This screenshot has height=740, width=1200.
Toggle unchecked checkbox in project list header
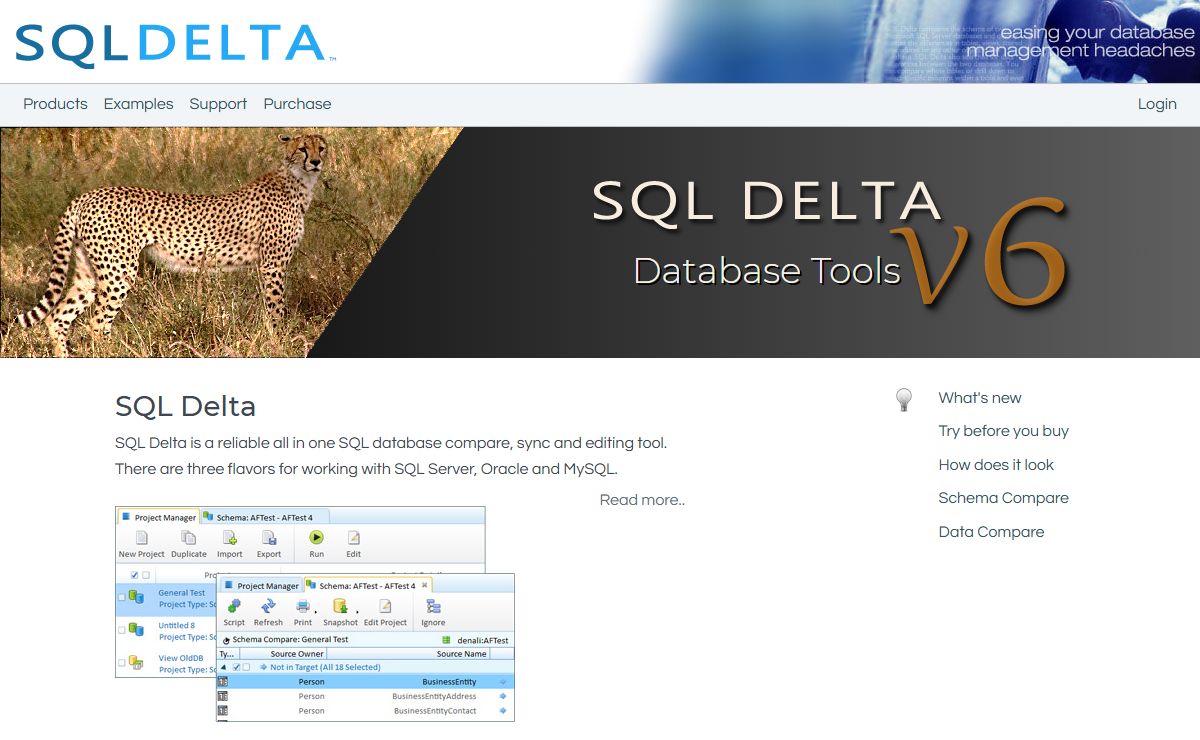coord(146,575)
